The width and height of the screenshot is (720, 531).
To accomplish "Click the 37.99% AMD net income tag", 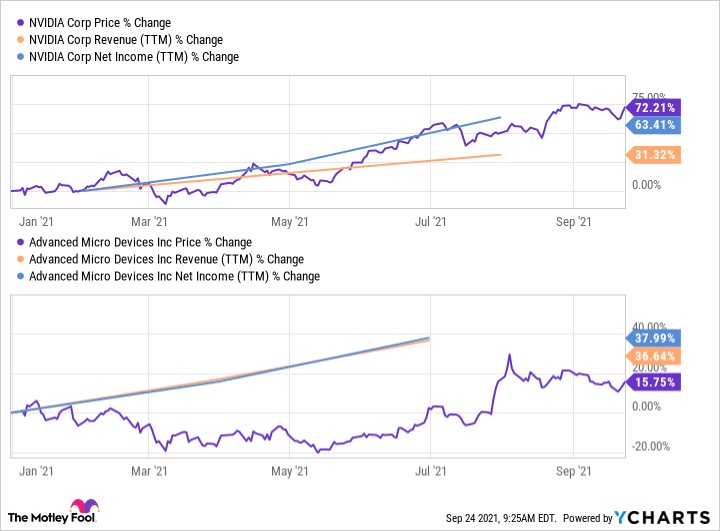I will [x=656, y=337].
